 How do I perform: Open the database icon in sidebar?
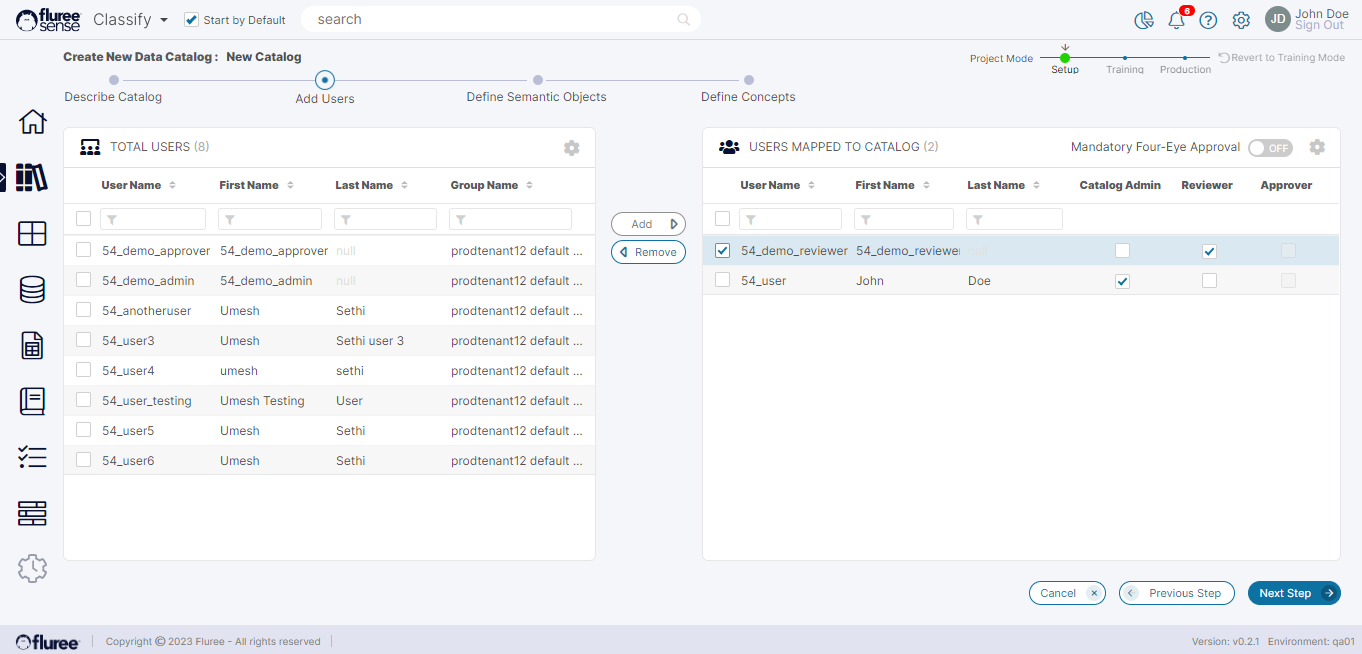[32, 290]
